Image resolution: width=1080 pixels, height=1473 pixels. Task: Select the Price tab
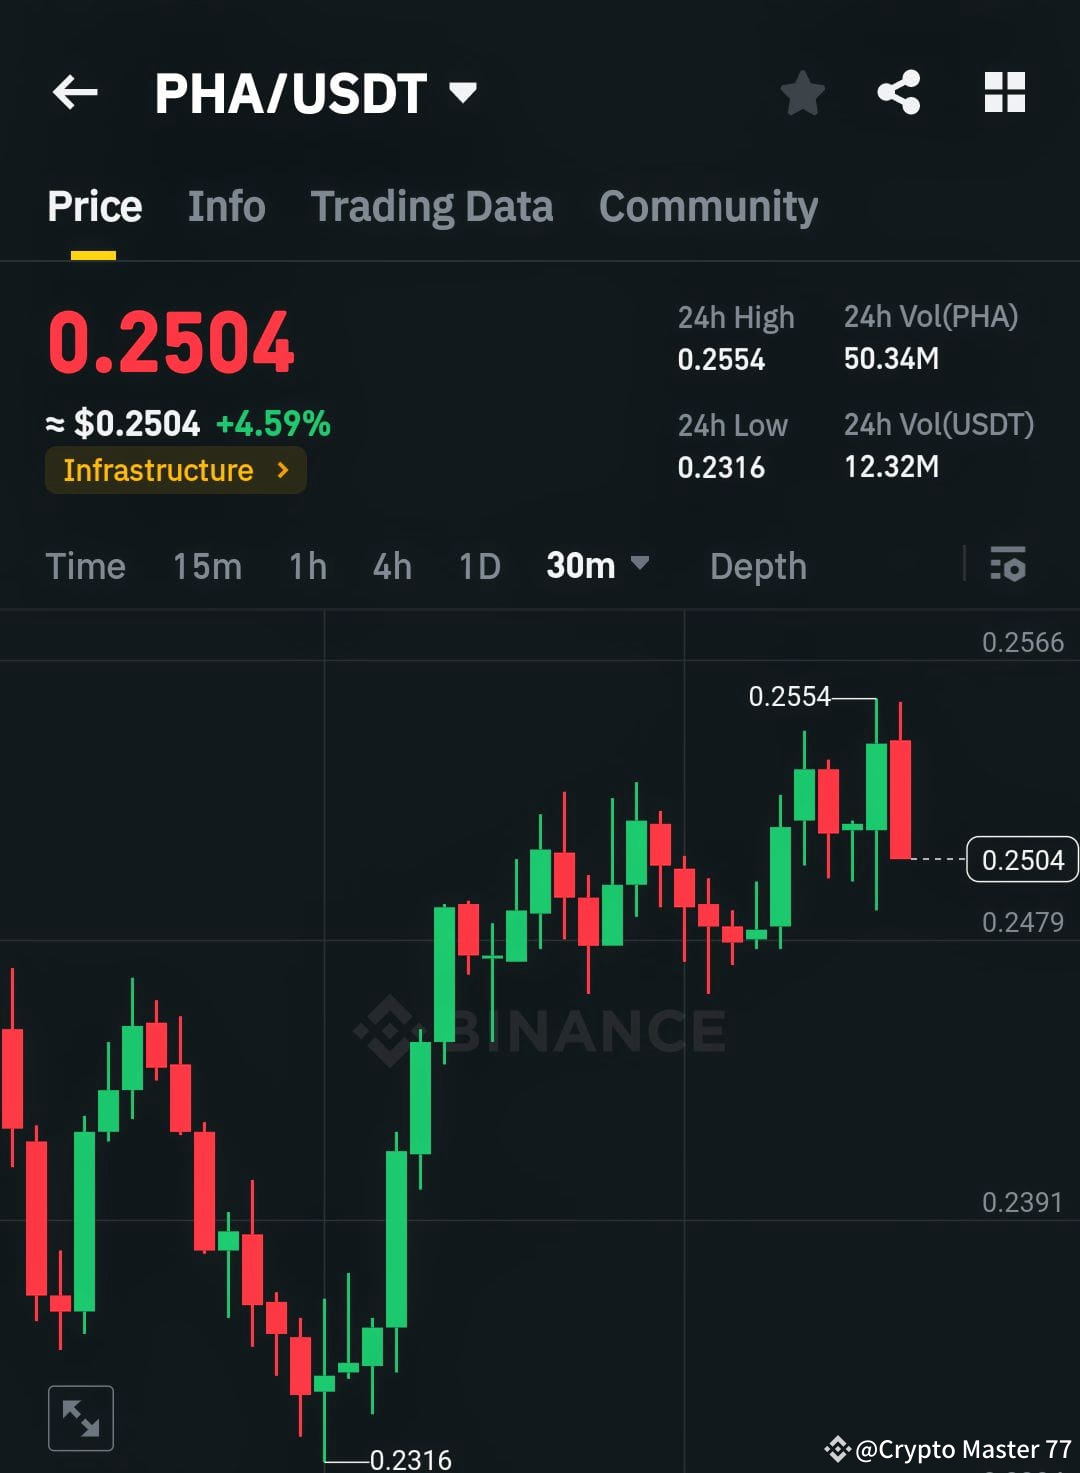click(93, 206)
